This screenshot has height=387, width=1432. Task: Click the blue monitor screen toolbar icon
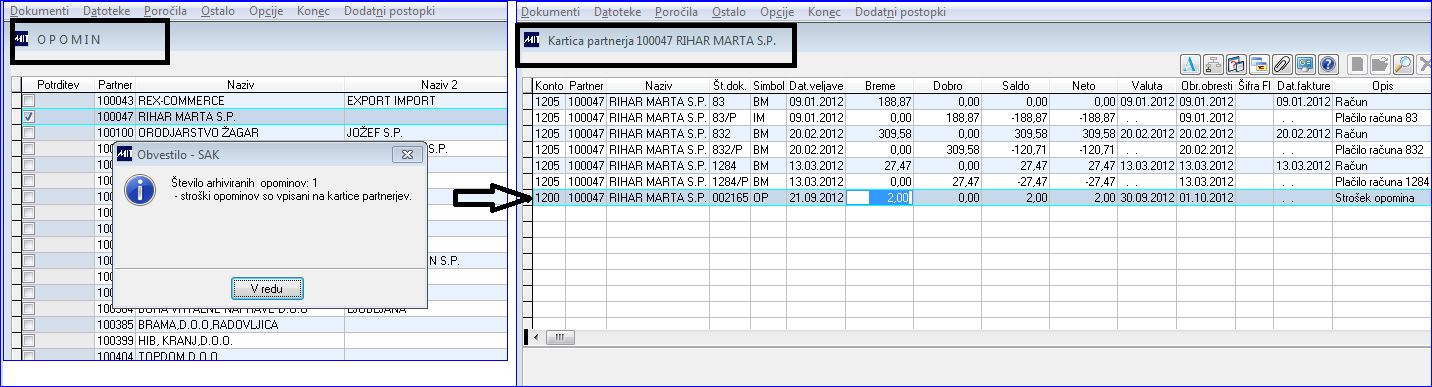tap(1305, 64)
